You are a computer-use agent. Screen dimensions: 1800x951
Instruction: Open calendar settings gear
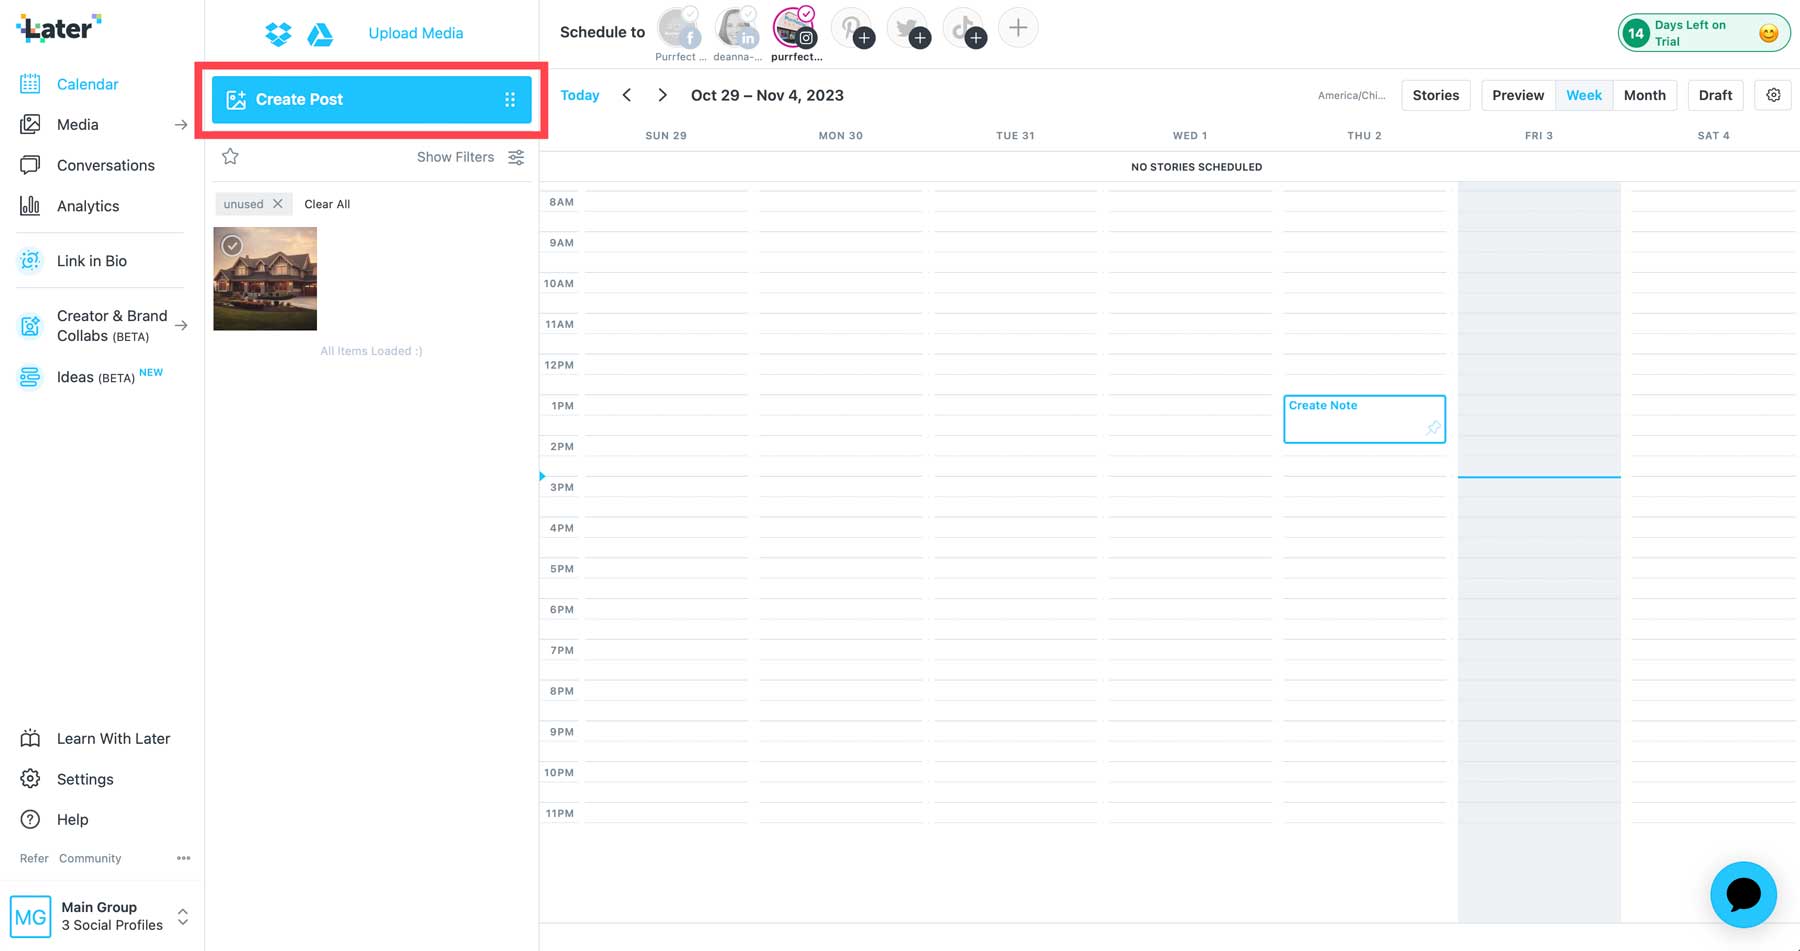1773,95
